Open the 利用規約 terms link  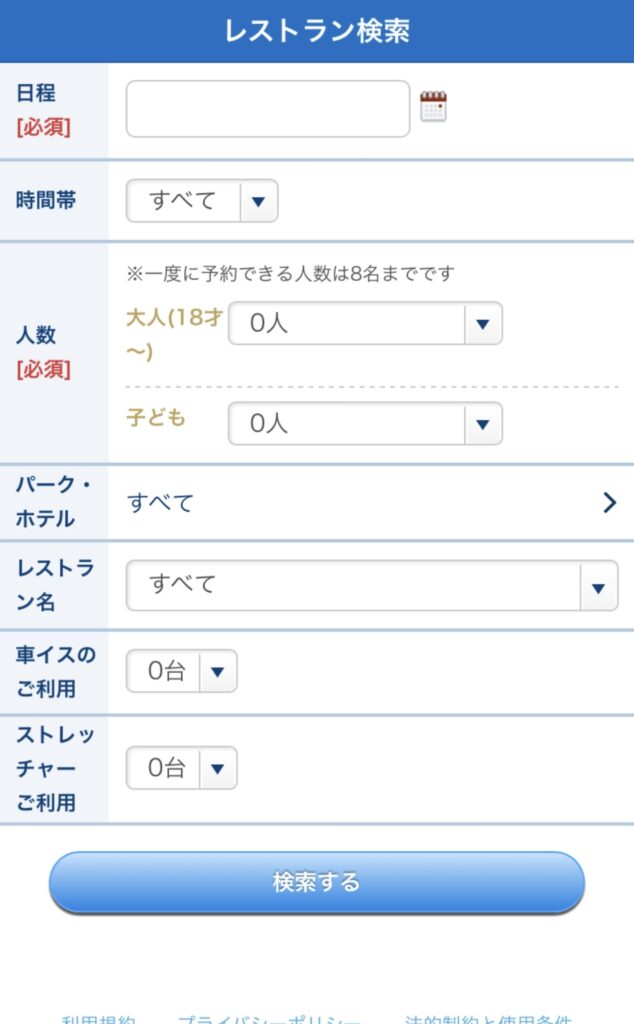pos(98,1018)
